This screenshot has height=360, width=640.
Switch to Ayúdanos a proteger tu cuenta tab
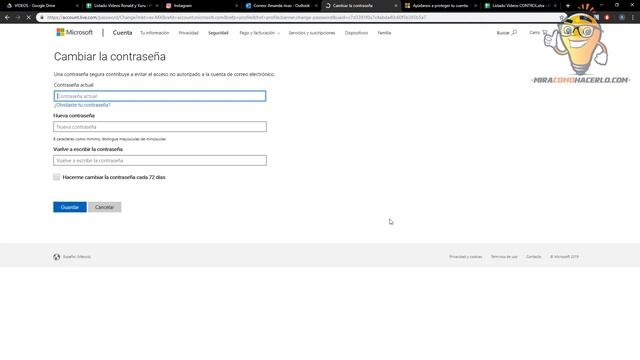pos(440,6)
